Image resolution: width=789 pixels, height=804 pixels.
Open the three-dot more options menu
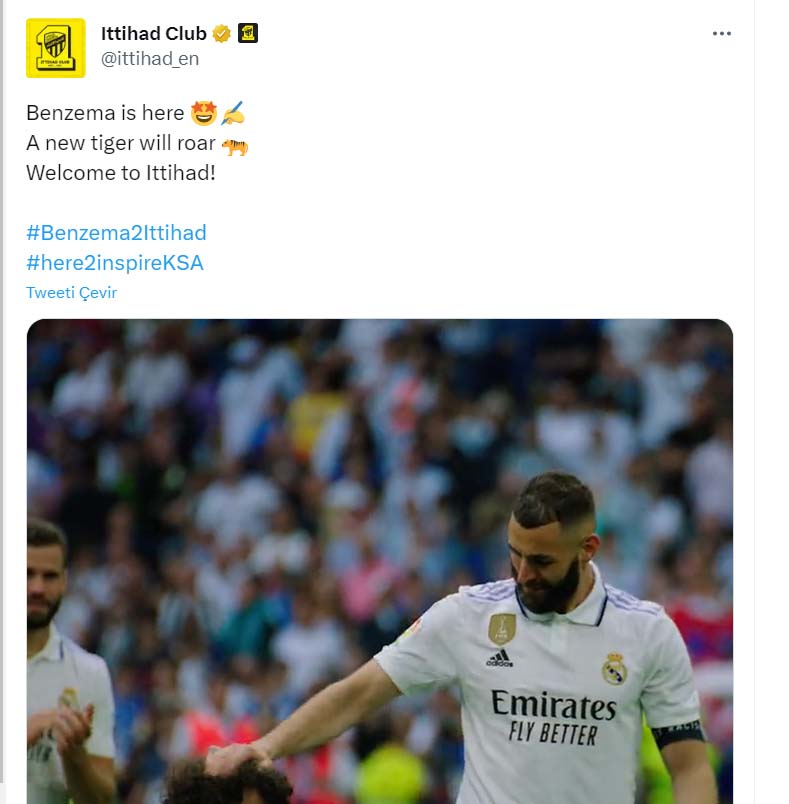tap(721, 34)
